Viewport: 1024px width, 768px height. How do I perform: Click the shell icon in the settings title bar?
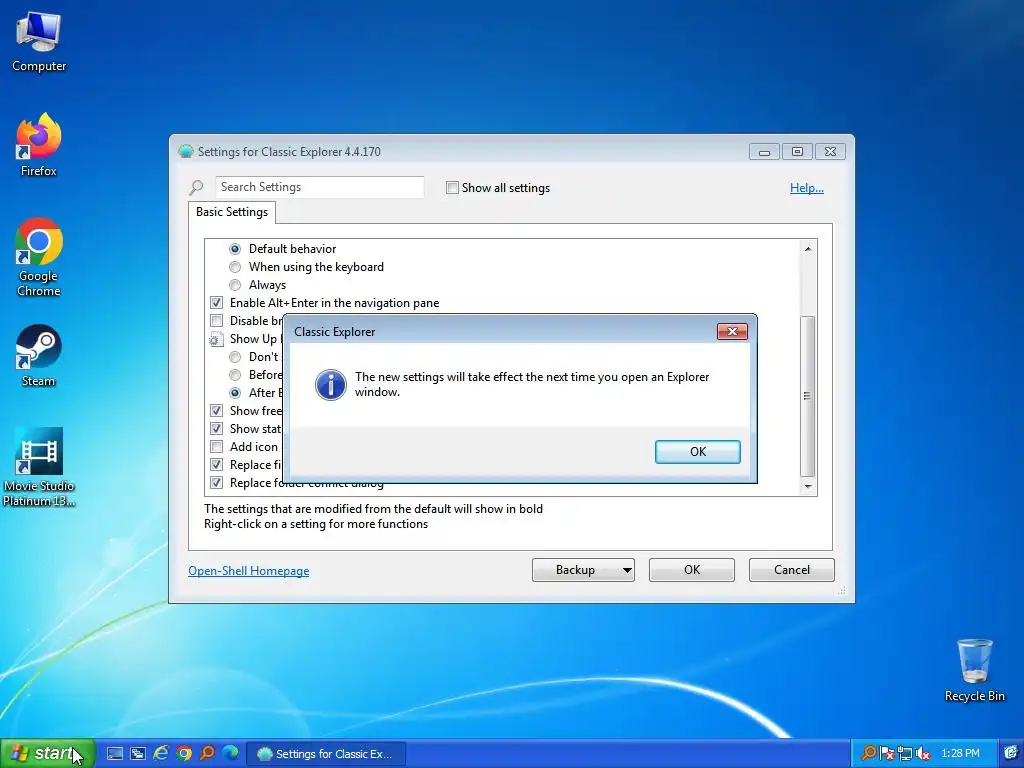click(186, 152)
